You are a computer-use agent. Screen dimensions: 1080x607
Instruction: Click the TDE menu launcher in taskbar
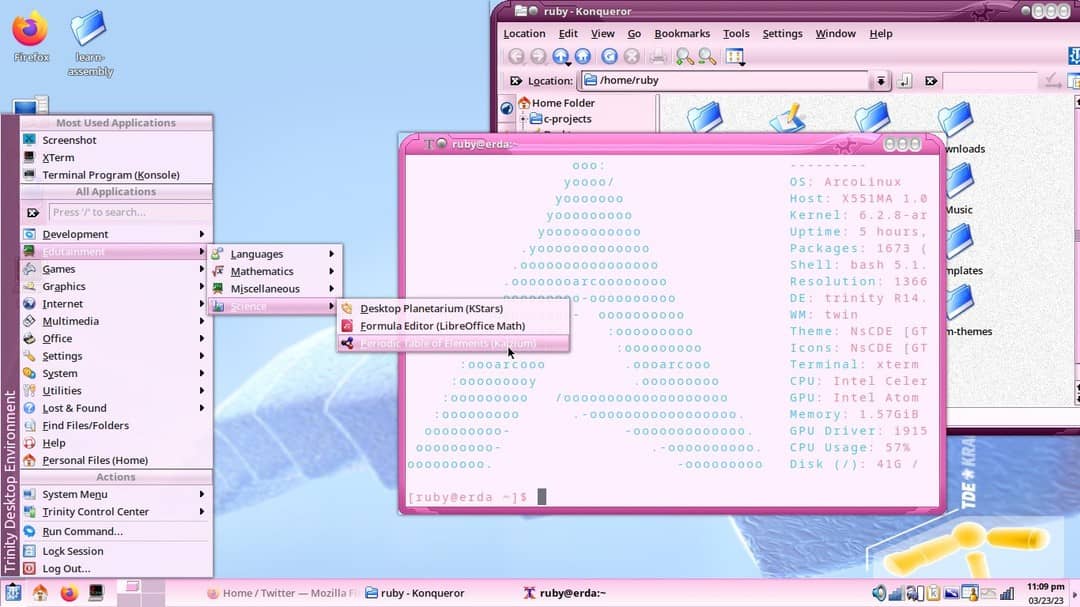(13, 593)
